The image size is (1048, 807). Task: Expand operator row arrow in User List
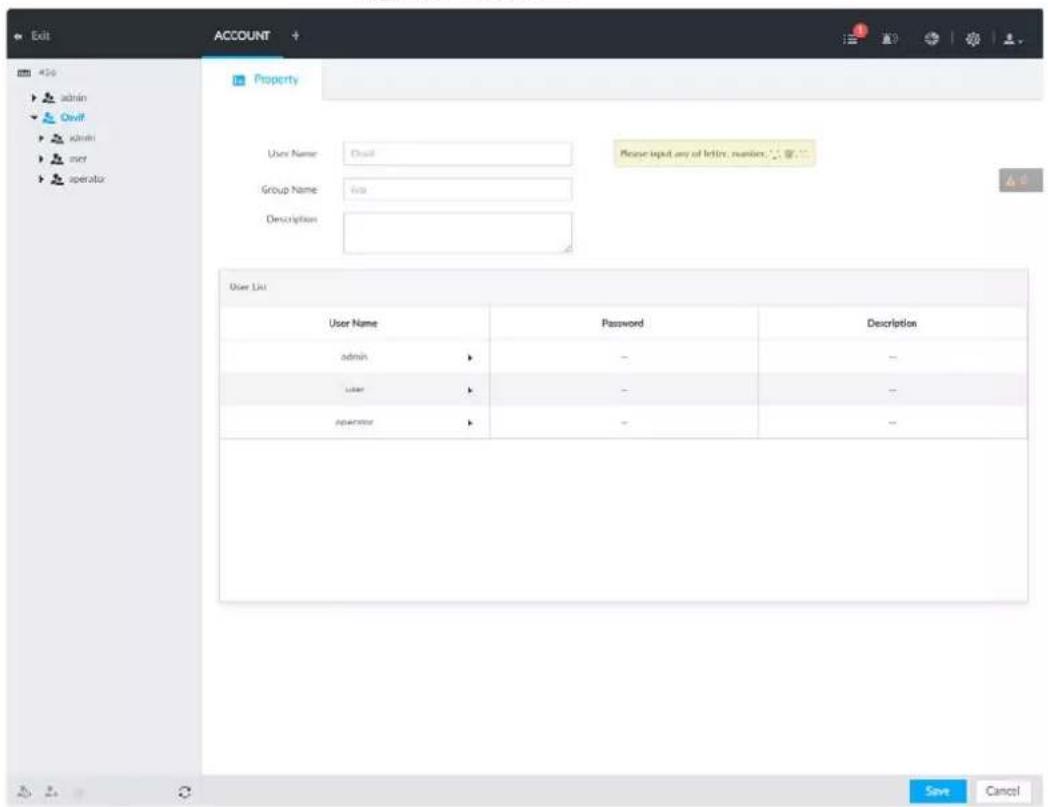coord(470,423)
